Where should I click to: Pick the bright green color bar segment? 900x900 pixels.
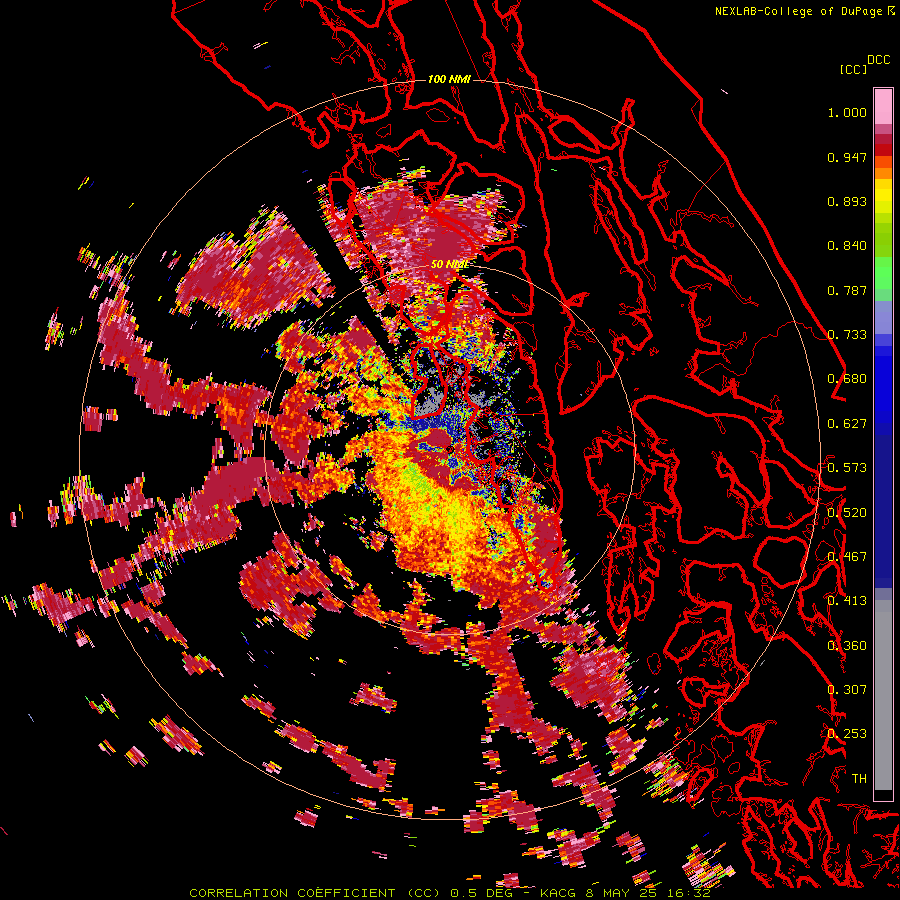click(x=883, y=273)
